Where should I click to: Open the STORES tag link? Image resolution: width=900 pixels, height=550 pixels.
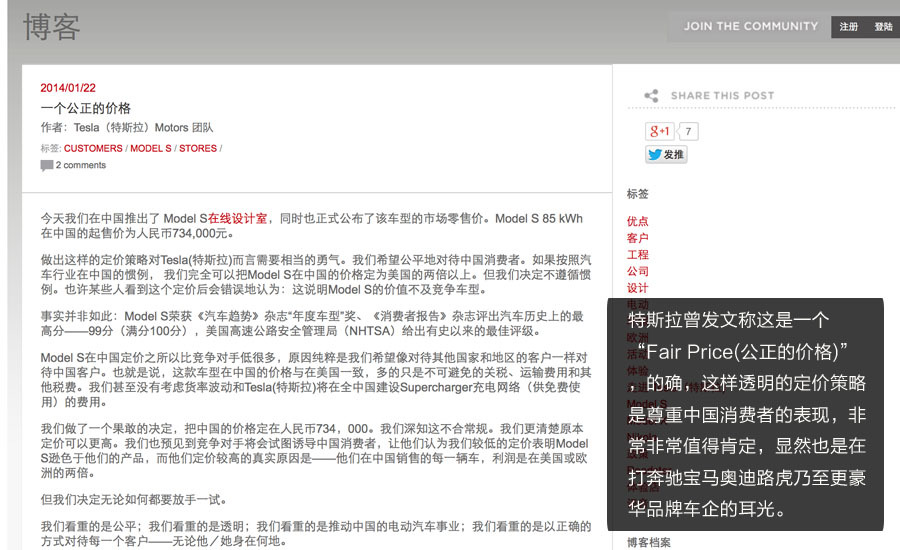click(198, 148)
